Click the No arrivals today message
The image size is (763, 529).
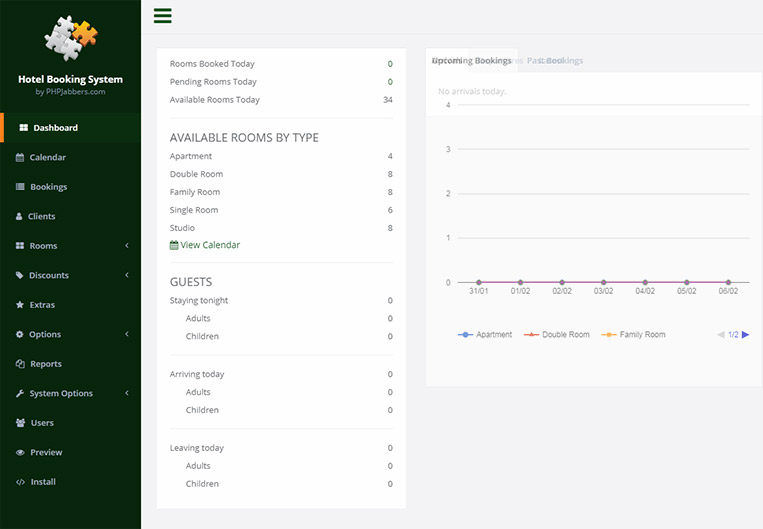[472, 91]
